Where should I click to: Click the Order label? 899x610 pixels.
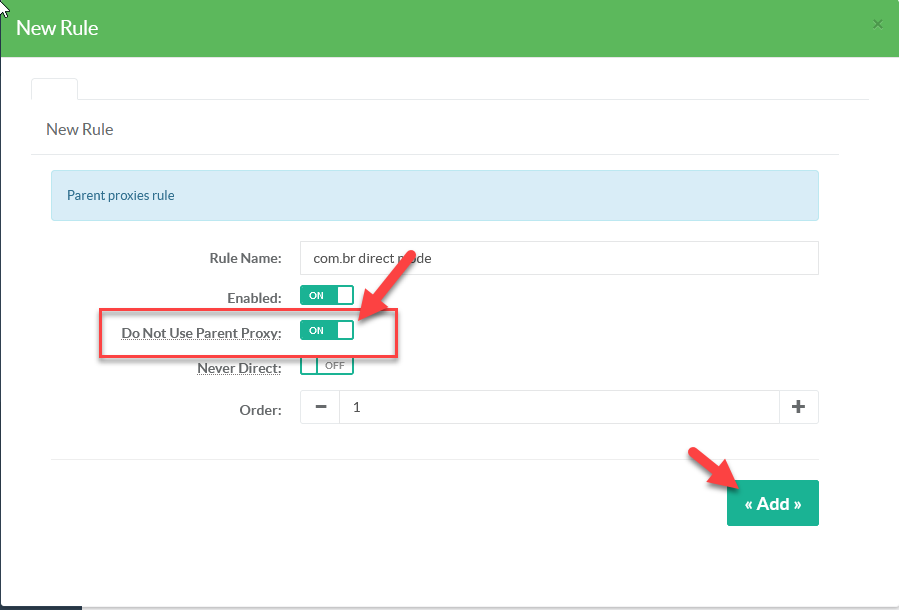tap(260, 409)
